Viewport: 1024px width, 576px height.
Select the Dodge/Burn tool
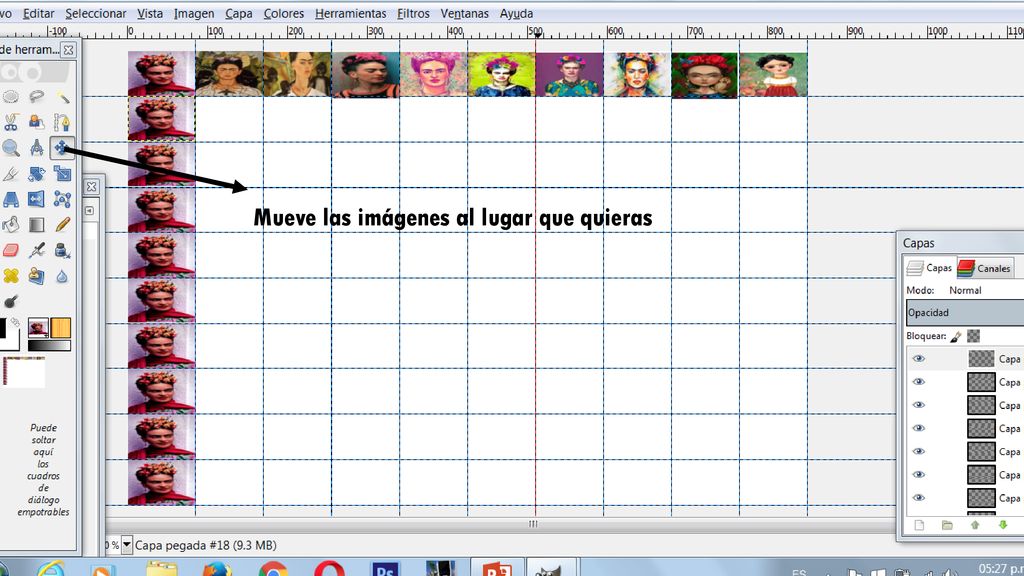(x=11, y=302)
